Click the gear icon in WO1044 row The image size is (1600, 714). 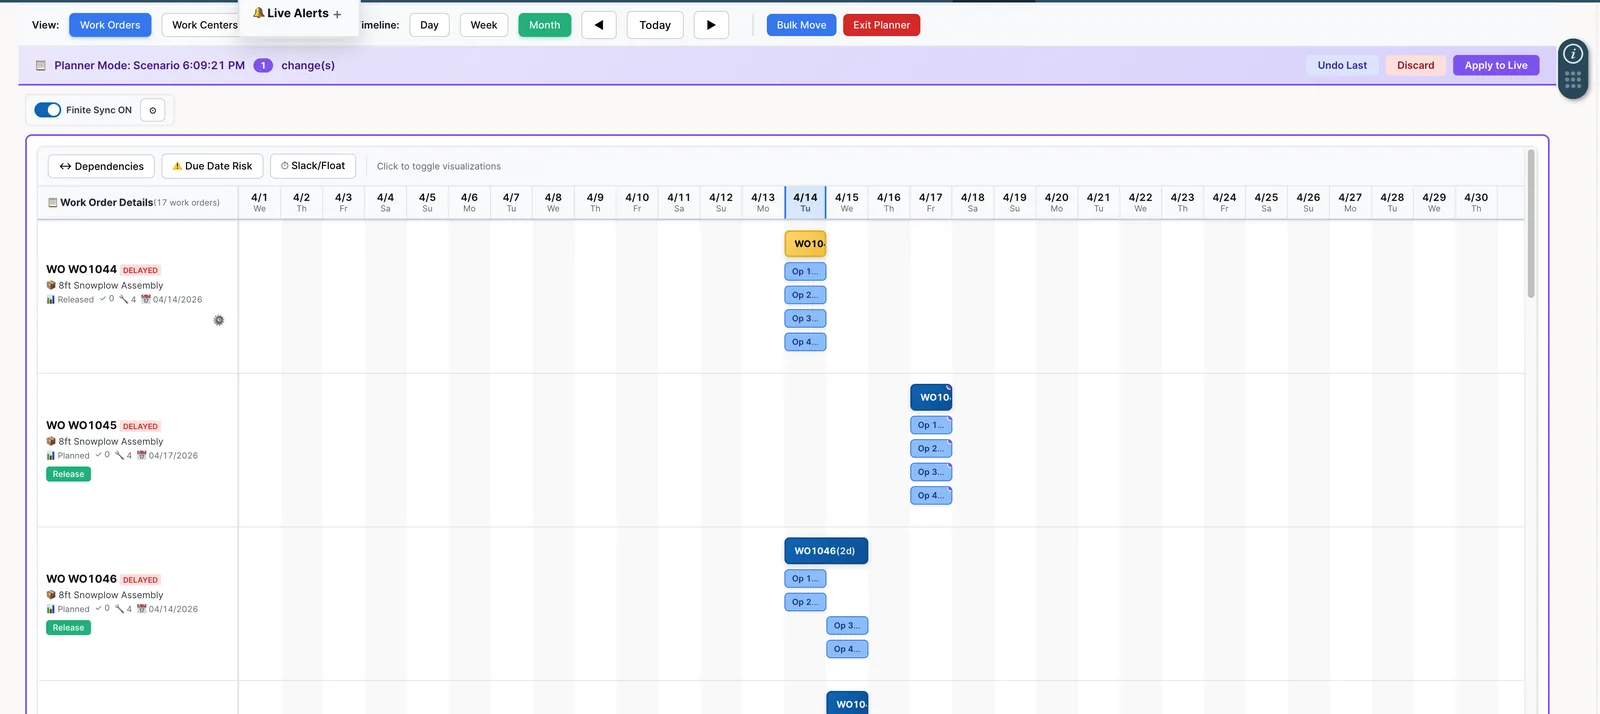point(219,320)
